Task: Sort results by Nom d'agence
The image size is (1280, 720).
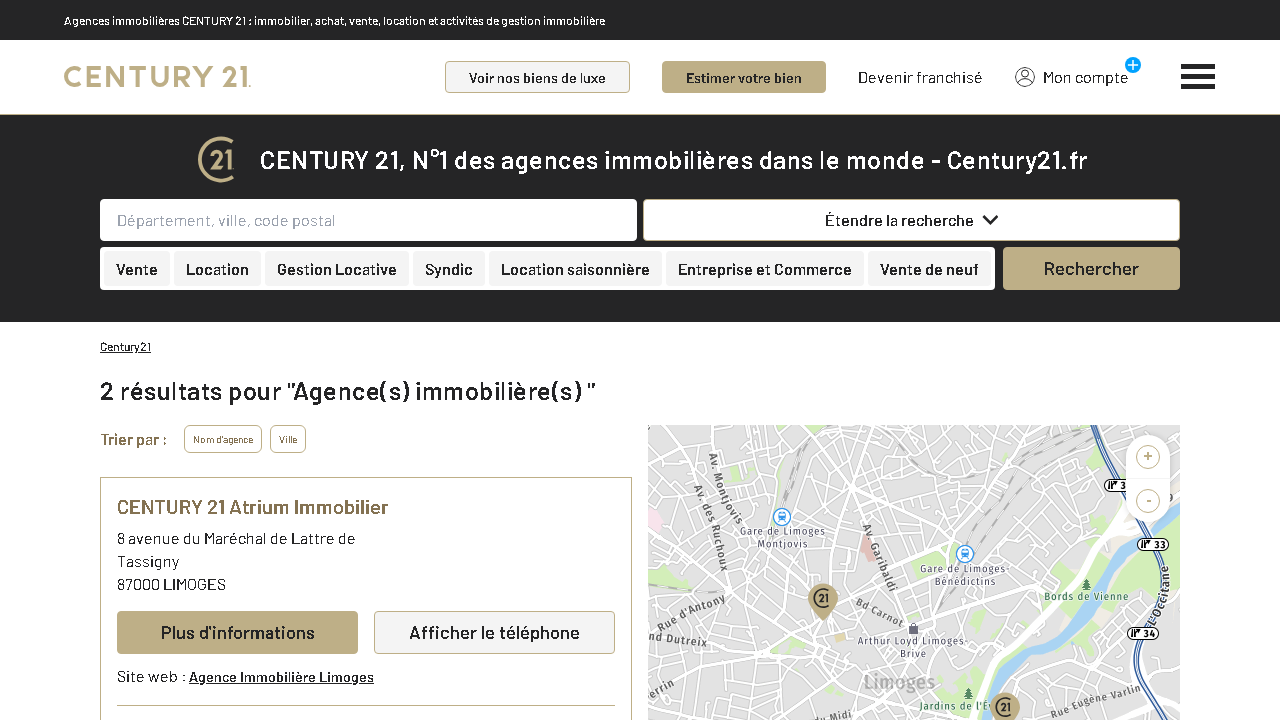Action: (223, 439)
